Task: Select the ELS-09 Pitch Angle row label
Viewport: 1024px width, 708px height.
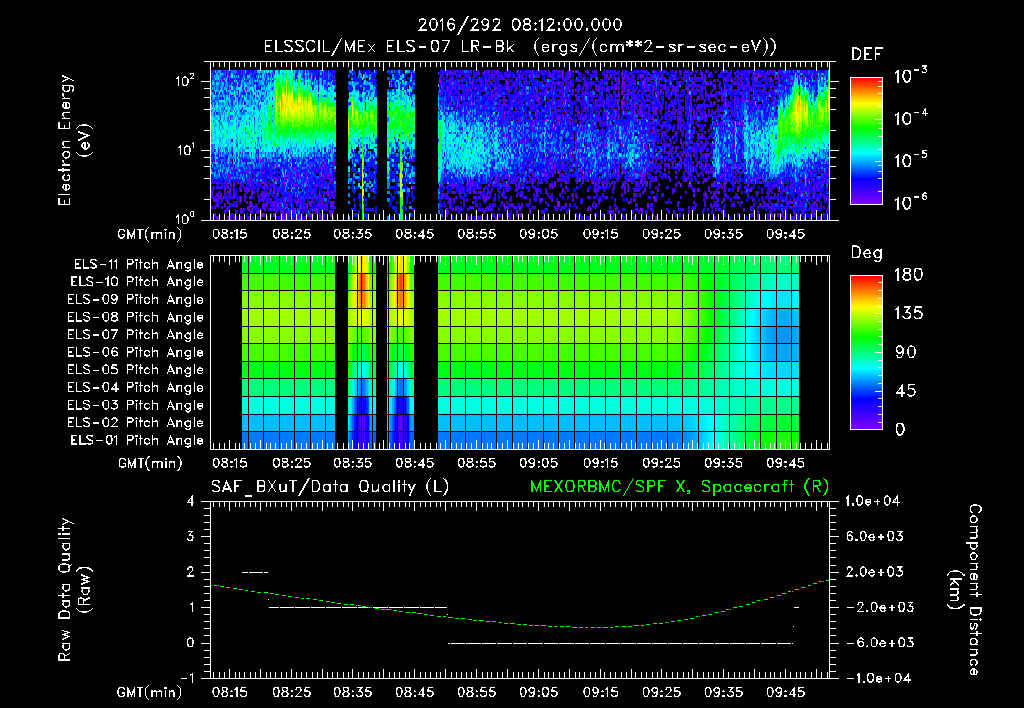Action: pyautogui.click(x=136, y=299)
